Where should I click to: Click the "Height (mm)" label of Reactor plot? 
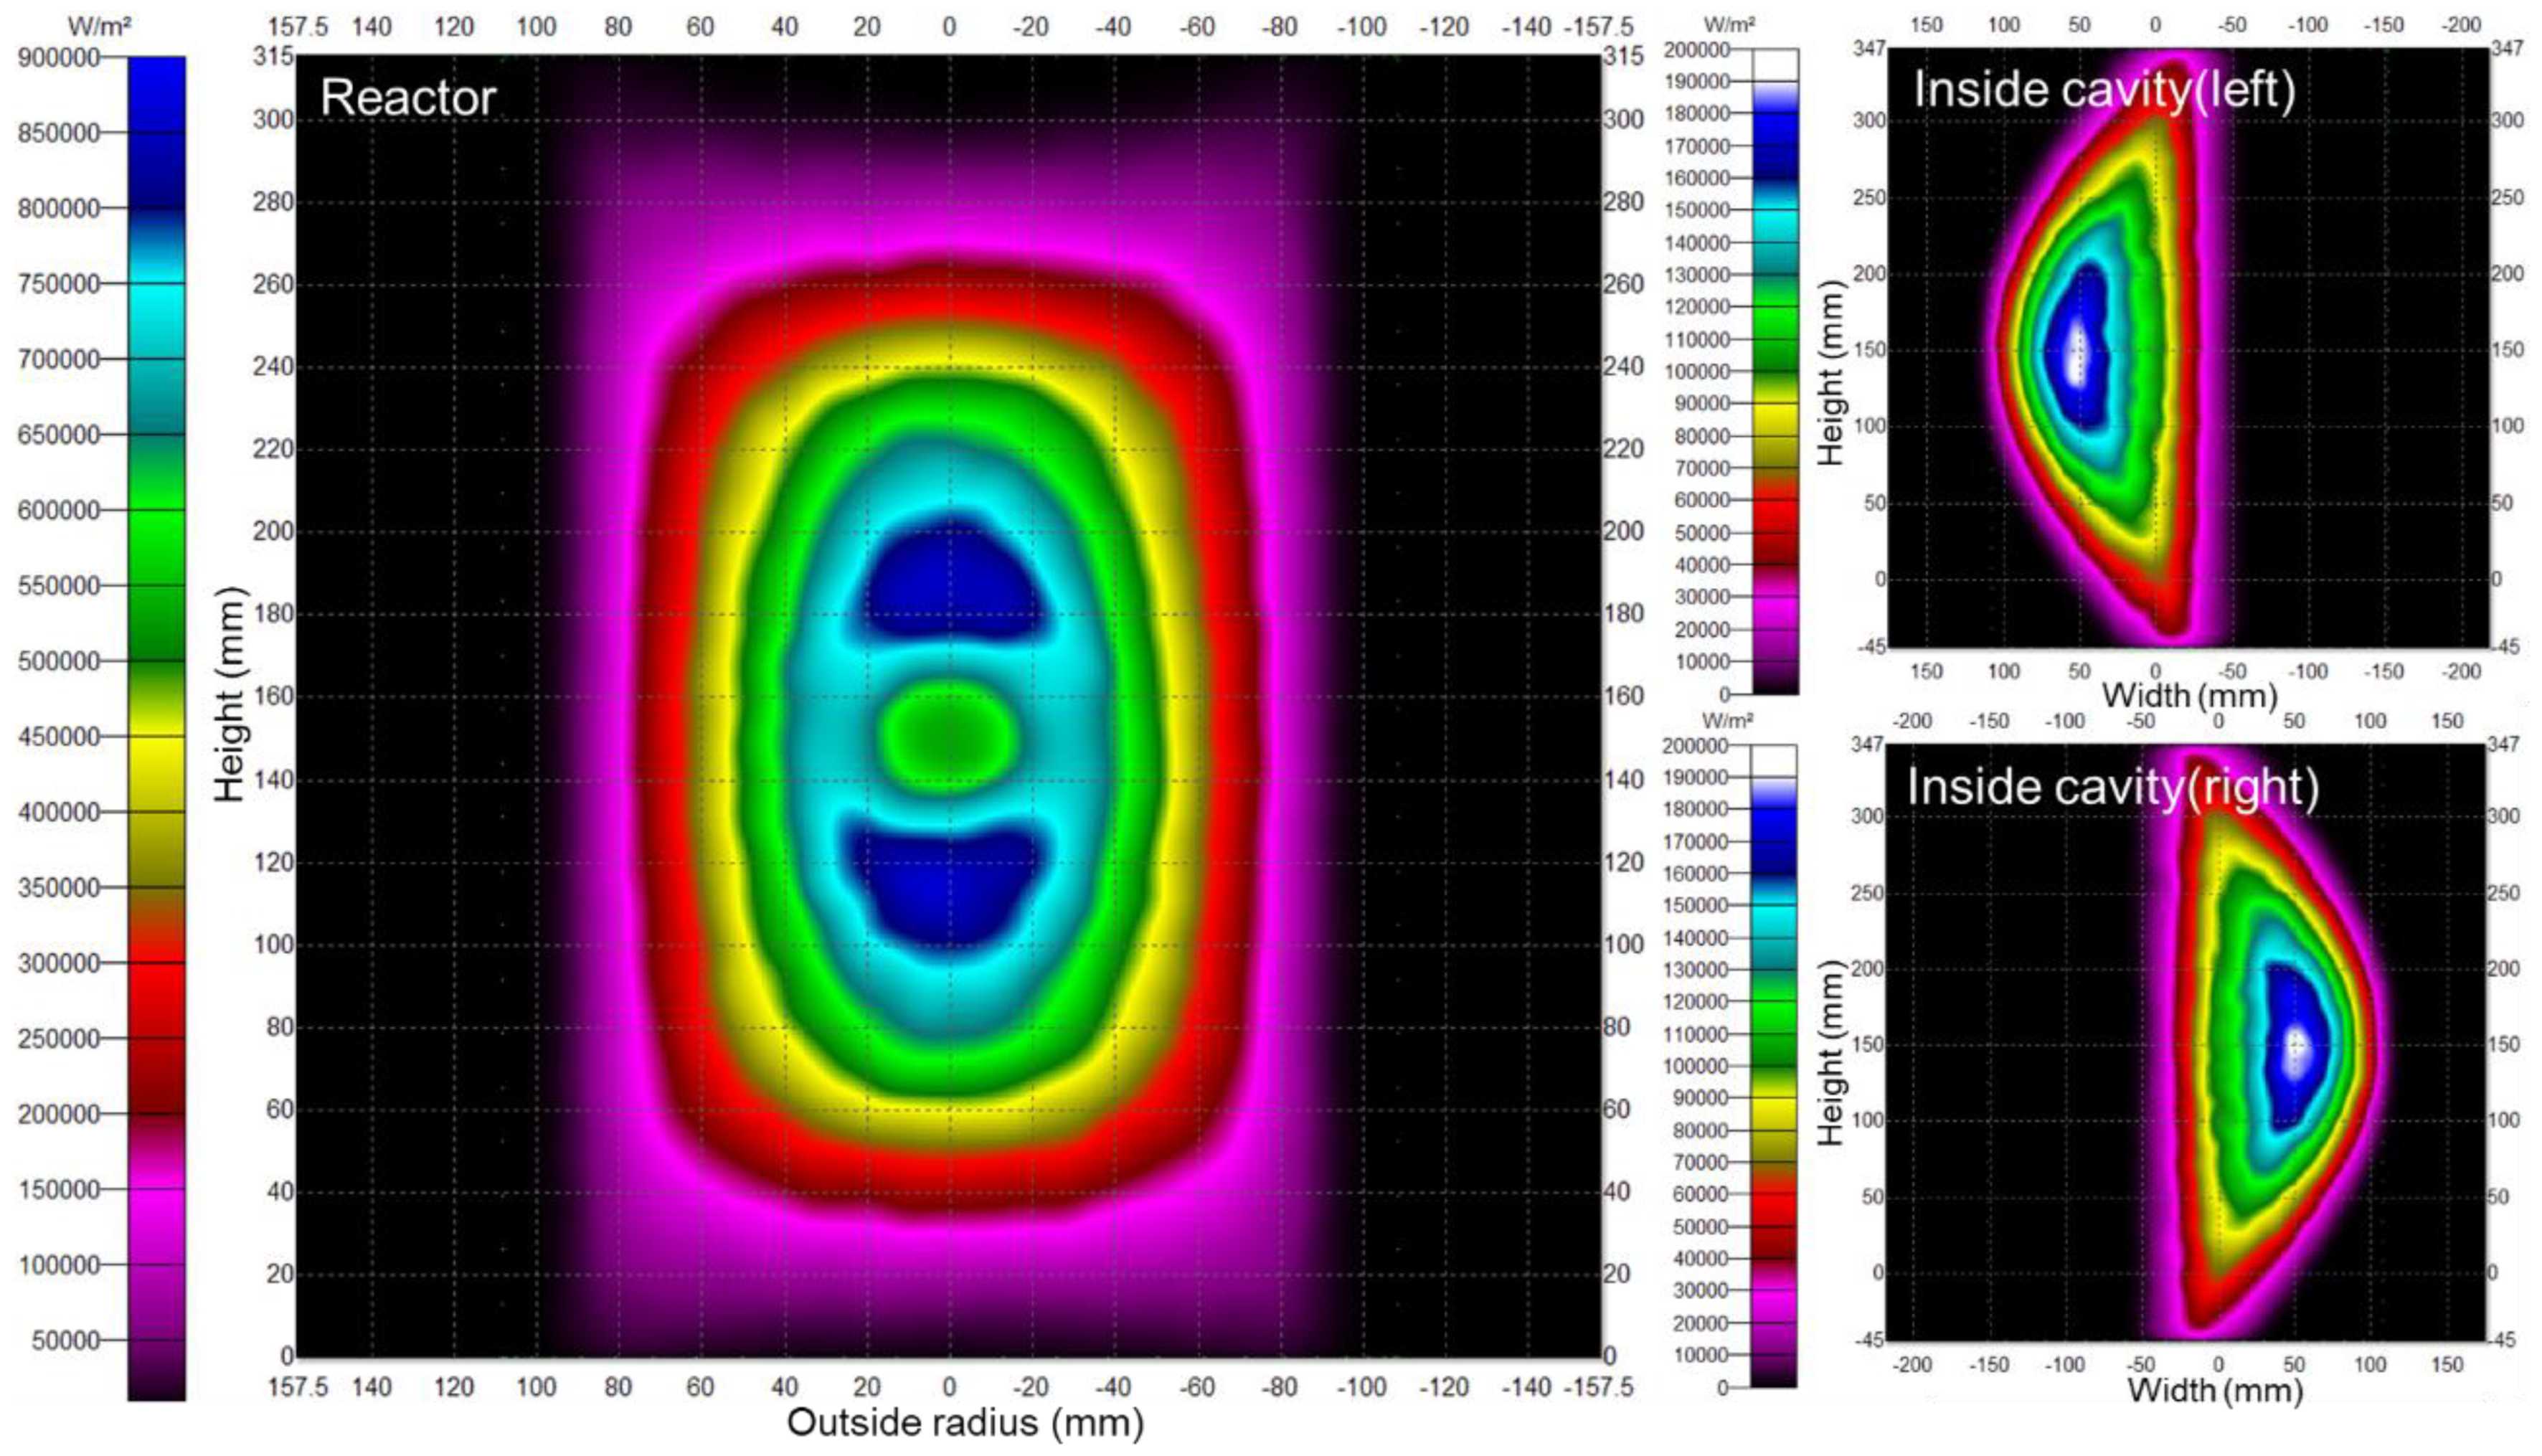(x=231, y=694)
